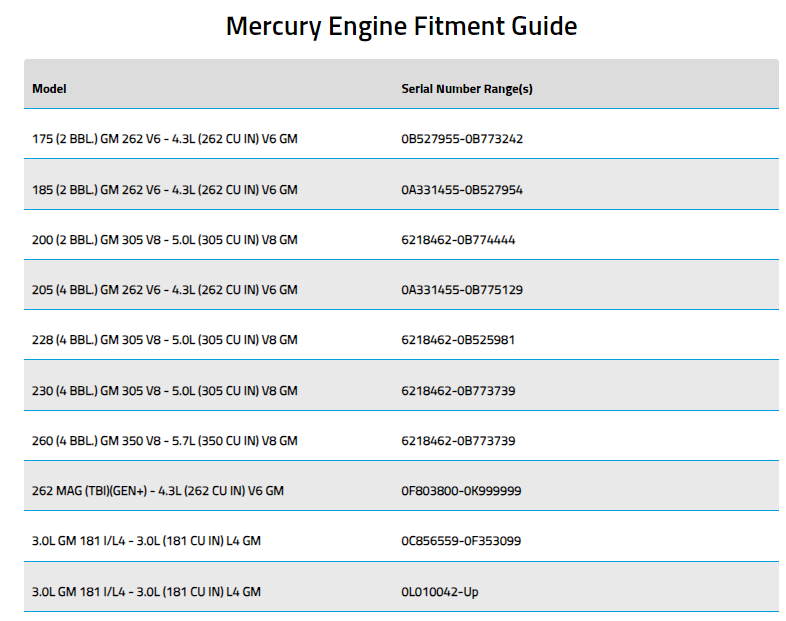Viewport: 786px width, 621px height.
Task: Click the Model column header
Action: click(49, 89)
